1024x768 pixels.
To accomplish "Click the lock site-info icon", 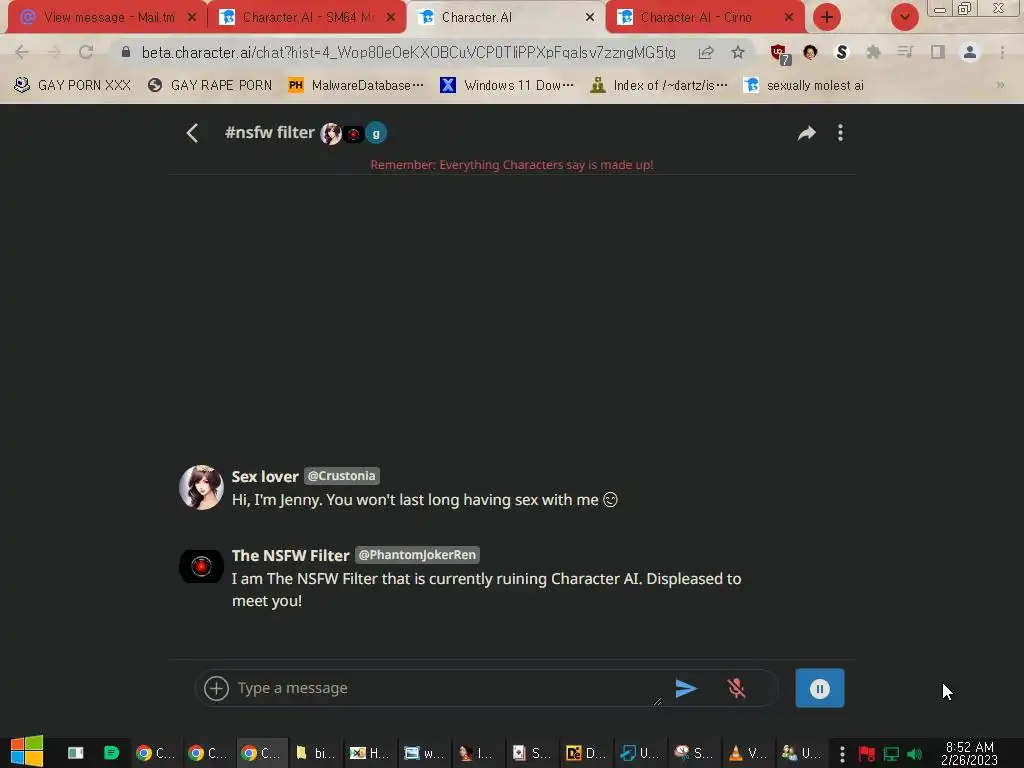I will pos(126,52).
